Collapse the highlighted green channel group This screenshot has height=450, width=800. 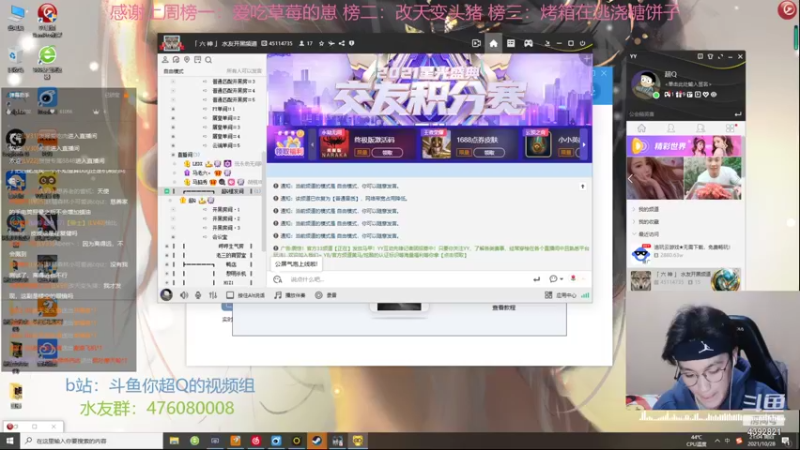coord(166,191)
